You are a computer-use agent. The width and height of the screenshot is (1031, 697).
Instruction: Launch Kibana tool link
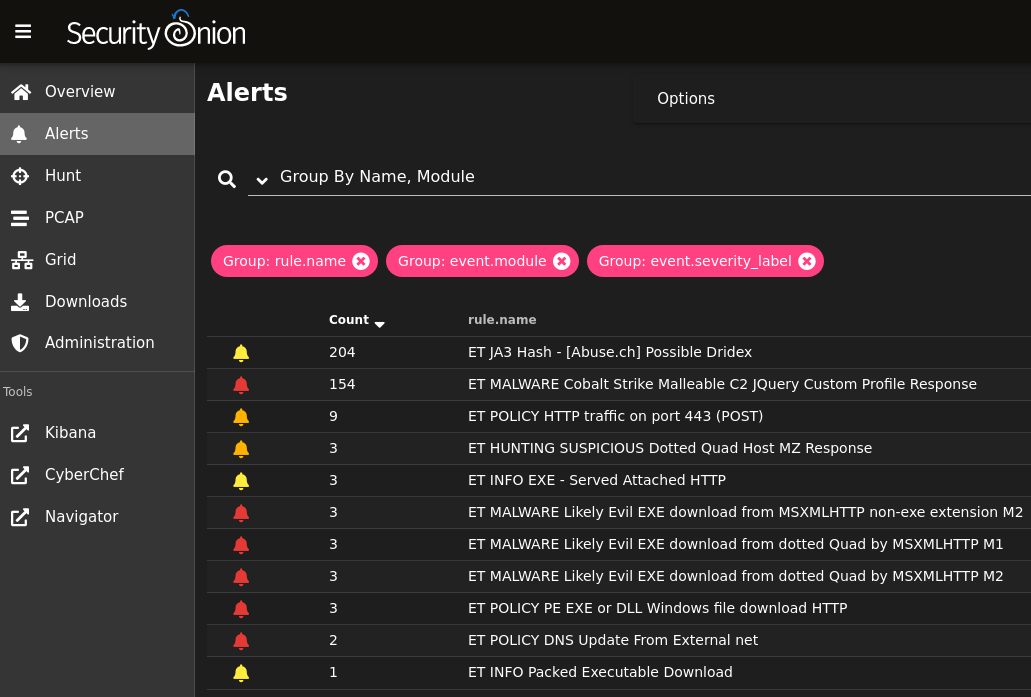point(97,433)
